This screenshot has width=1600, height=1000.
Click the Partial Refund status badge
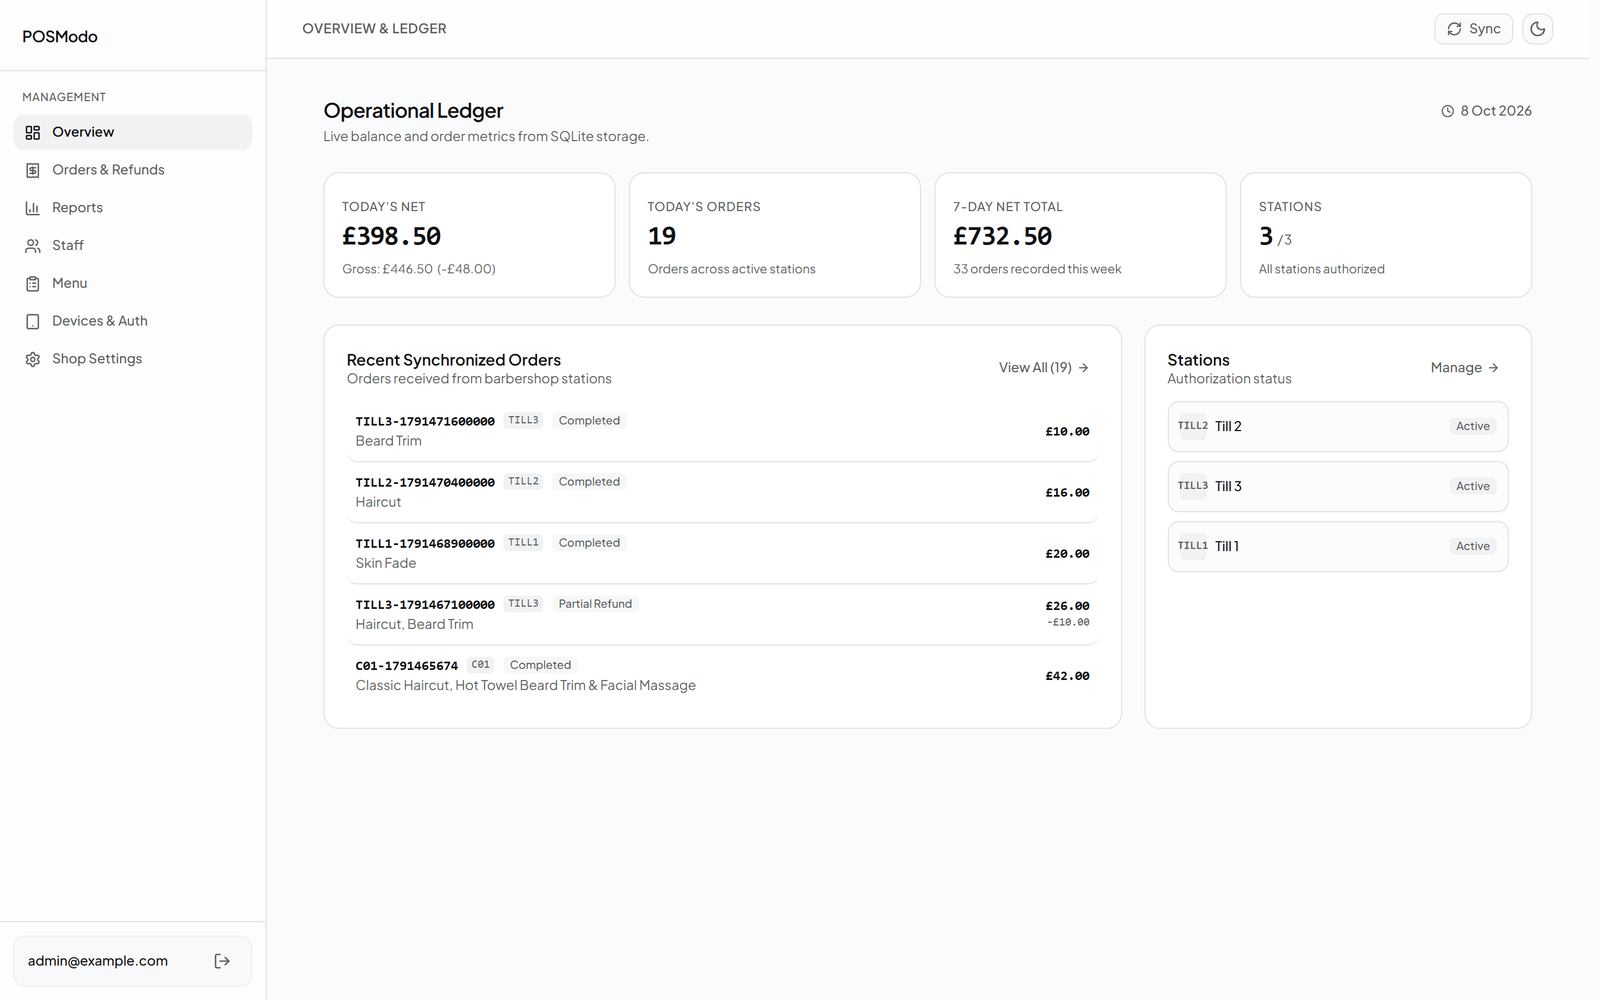[x=595, y=604]
